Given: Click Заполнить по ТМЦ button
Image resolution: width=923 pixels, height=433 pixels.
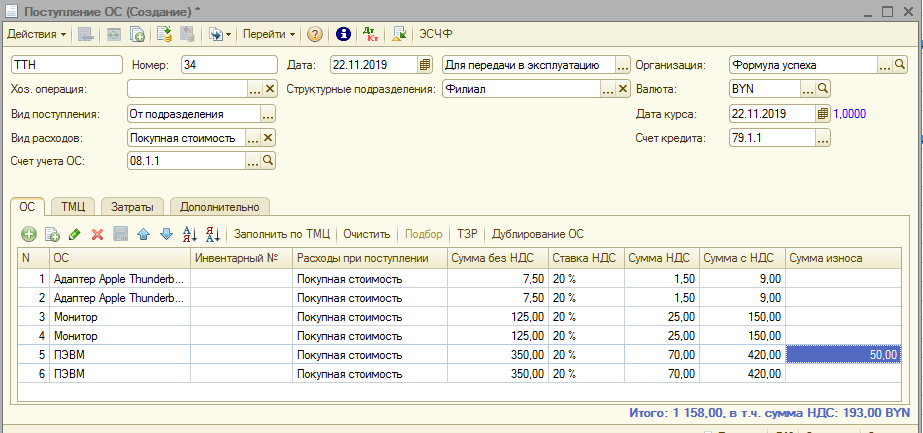Looking at the screenshot, I should 281,234.
